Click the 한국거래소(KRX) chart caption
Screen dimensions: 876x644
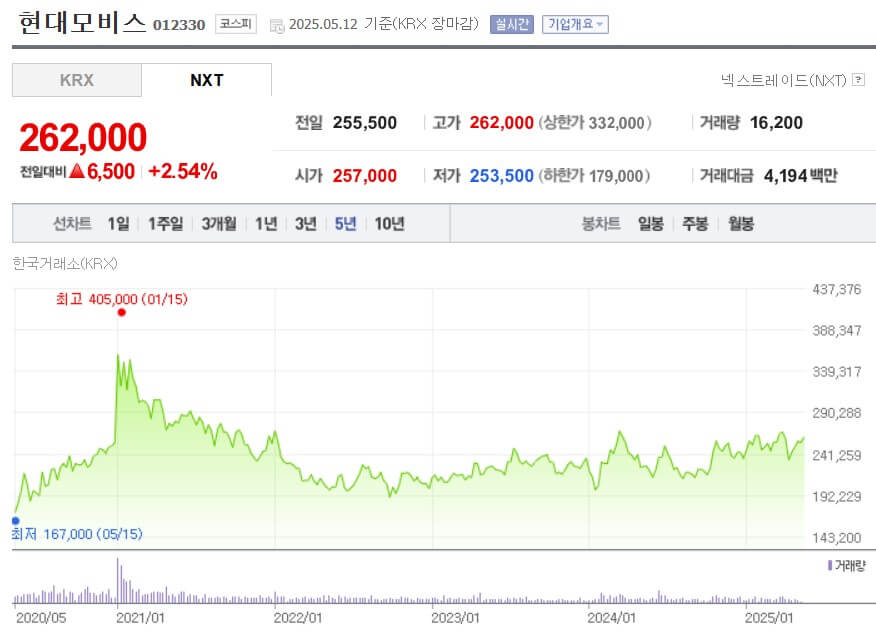click(65, 263)
